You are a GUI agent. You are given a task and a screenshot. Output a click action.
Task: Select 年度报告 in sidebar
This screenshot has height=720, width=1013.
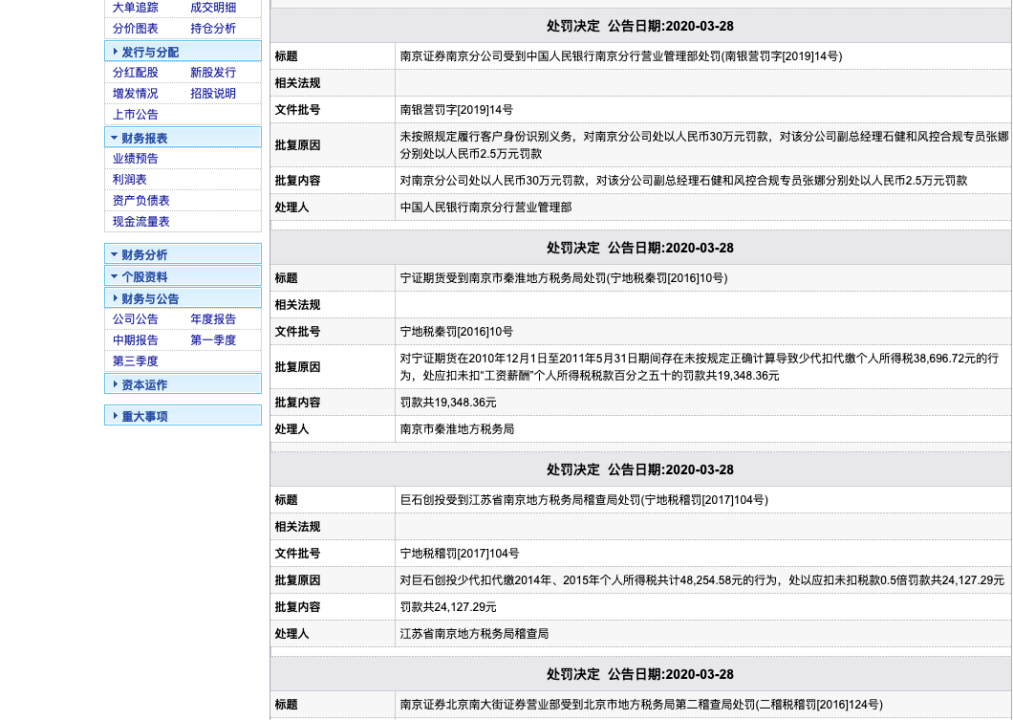point(213,320)
